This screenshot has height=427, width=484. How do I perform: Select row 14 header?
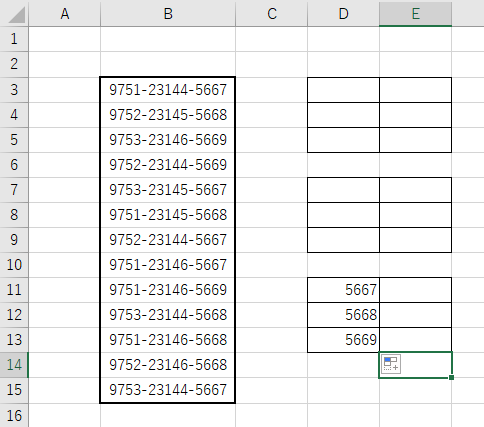[x=14, y=365]
